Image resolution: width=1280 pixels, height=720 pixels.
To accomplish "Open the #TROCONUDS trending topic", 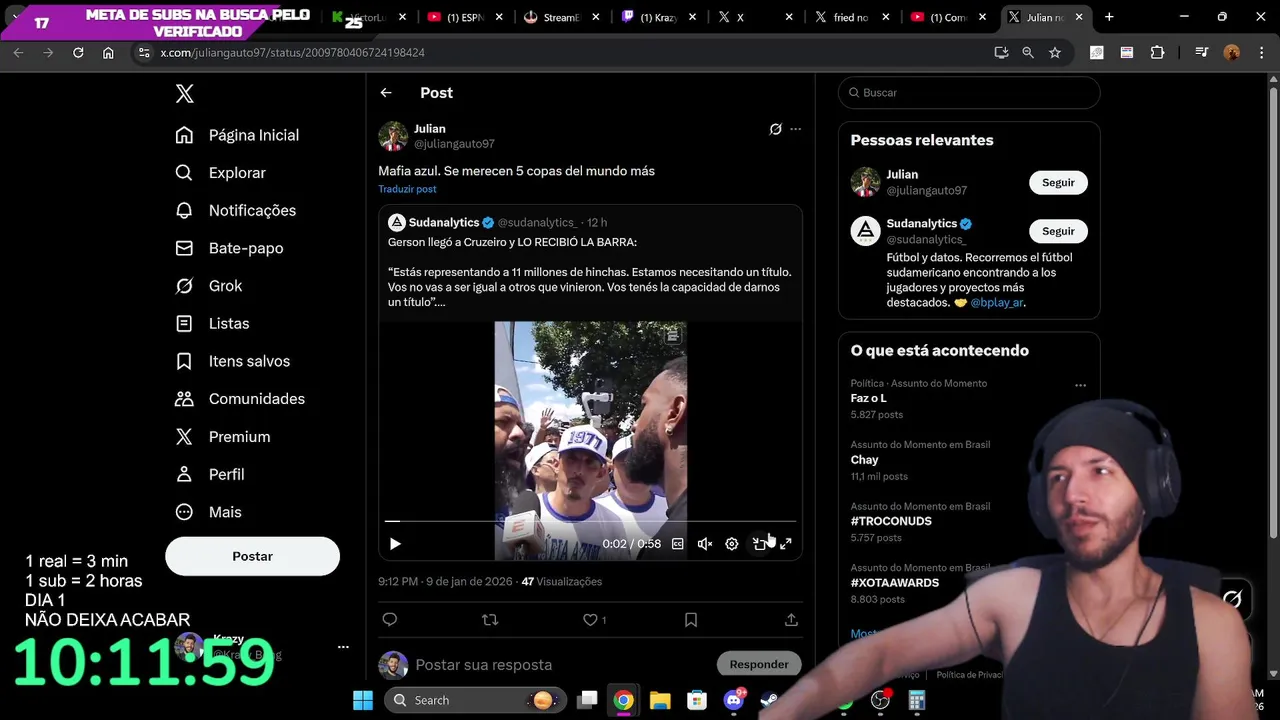I will [891, 521].
